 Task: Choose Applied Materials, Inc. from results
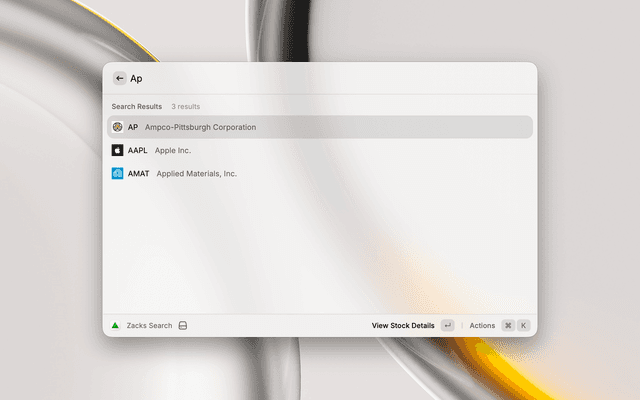tap(196, 173)
